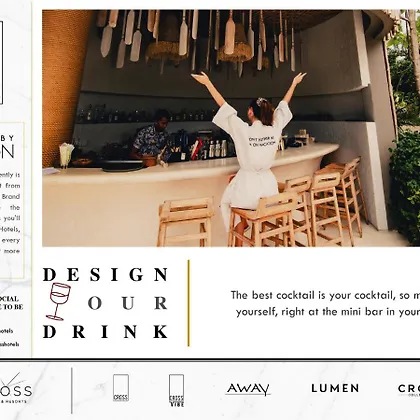Click the glass of napkins on the bar counter
This screenshot has width=420, height=420.
click(x=66, y=156)
